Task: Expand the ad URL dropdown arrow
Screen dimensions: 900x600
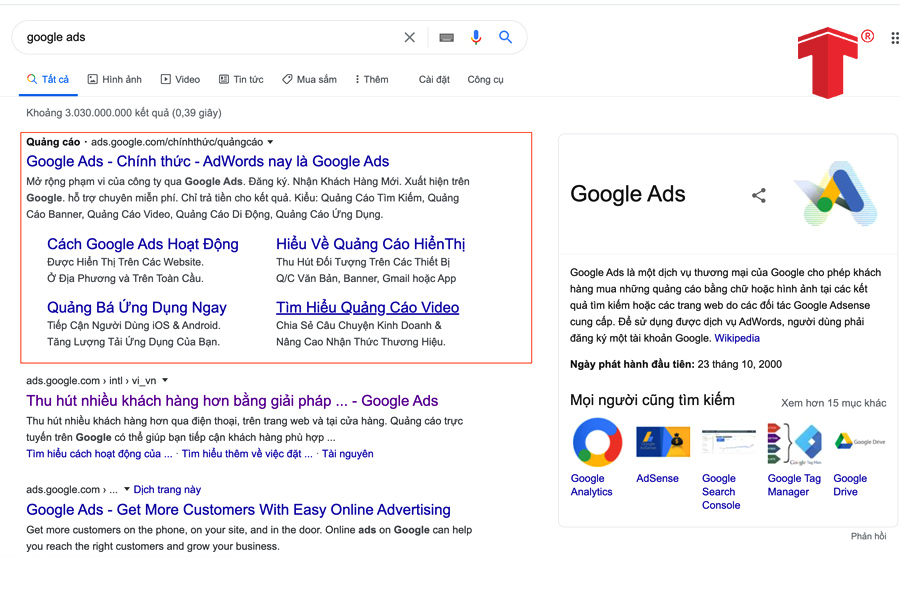Action: pos(270,142)
